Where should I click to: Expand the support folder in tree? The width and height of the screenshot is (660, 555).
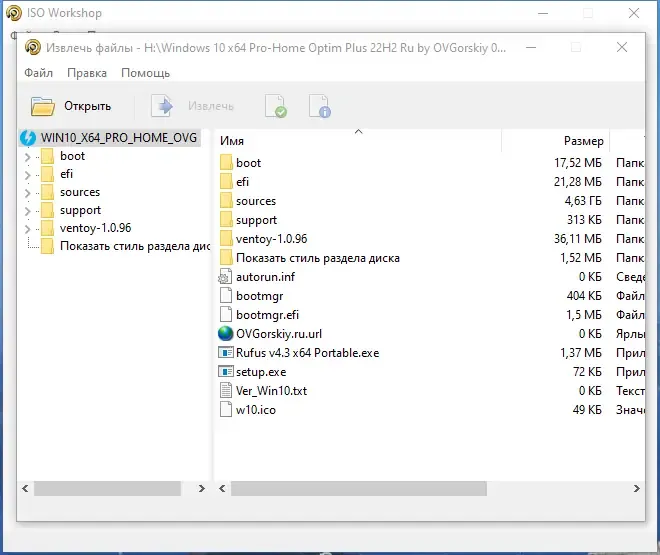tap(27, 211)
